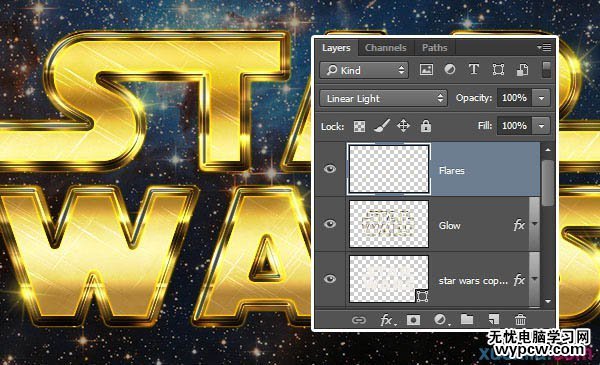The image size is (600, 365).
Task: Select the star wars copy layer thumbnail
Action: (389, 279)
